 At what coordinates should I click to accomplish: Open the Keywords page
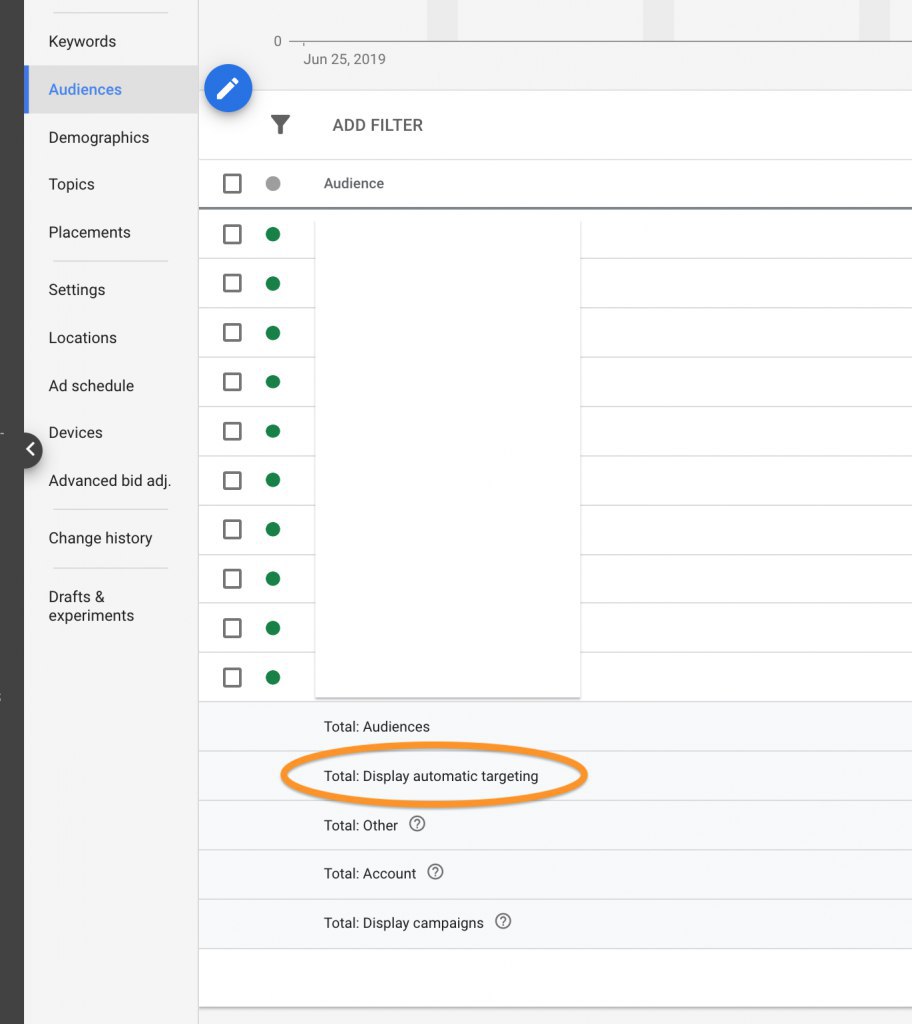click(82, 41)
